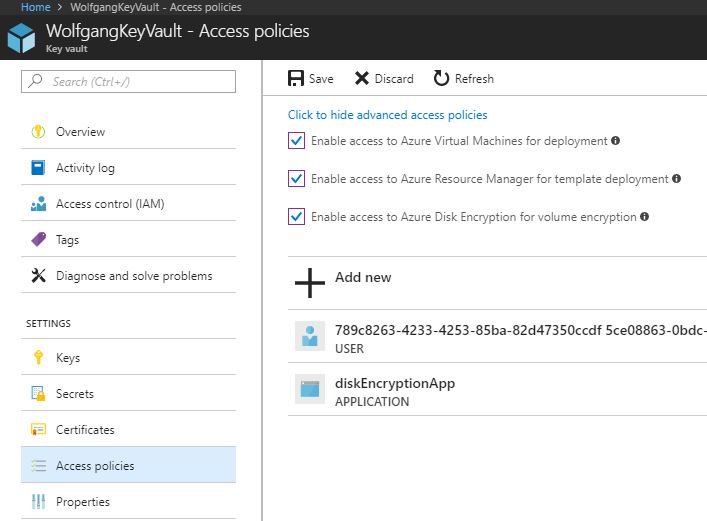
Task: Click the Properties bars icon
Action: [x=38, y=501]
